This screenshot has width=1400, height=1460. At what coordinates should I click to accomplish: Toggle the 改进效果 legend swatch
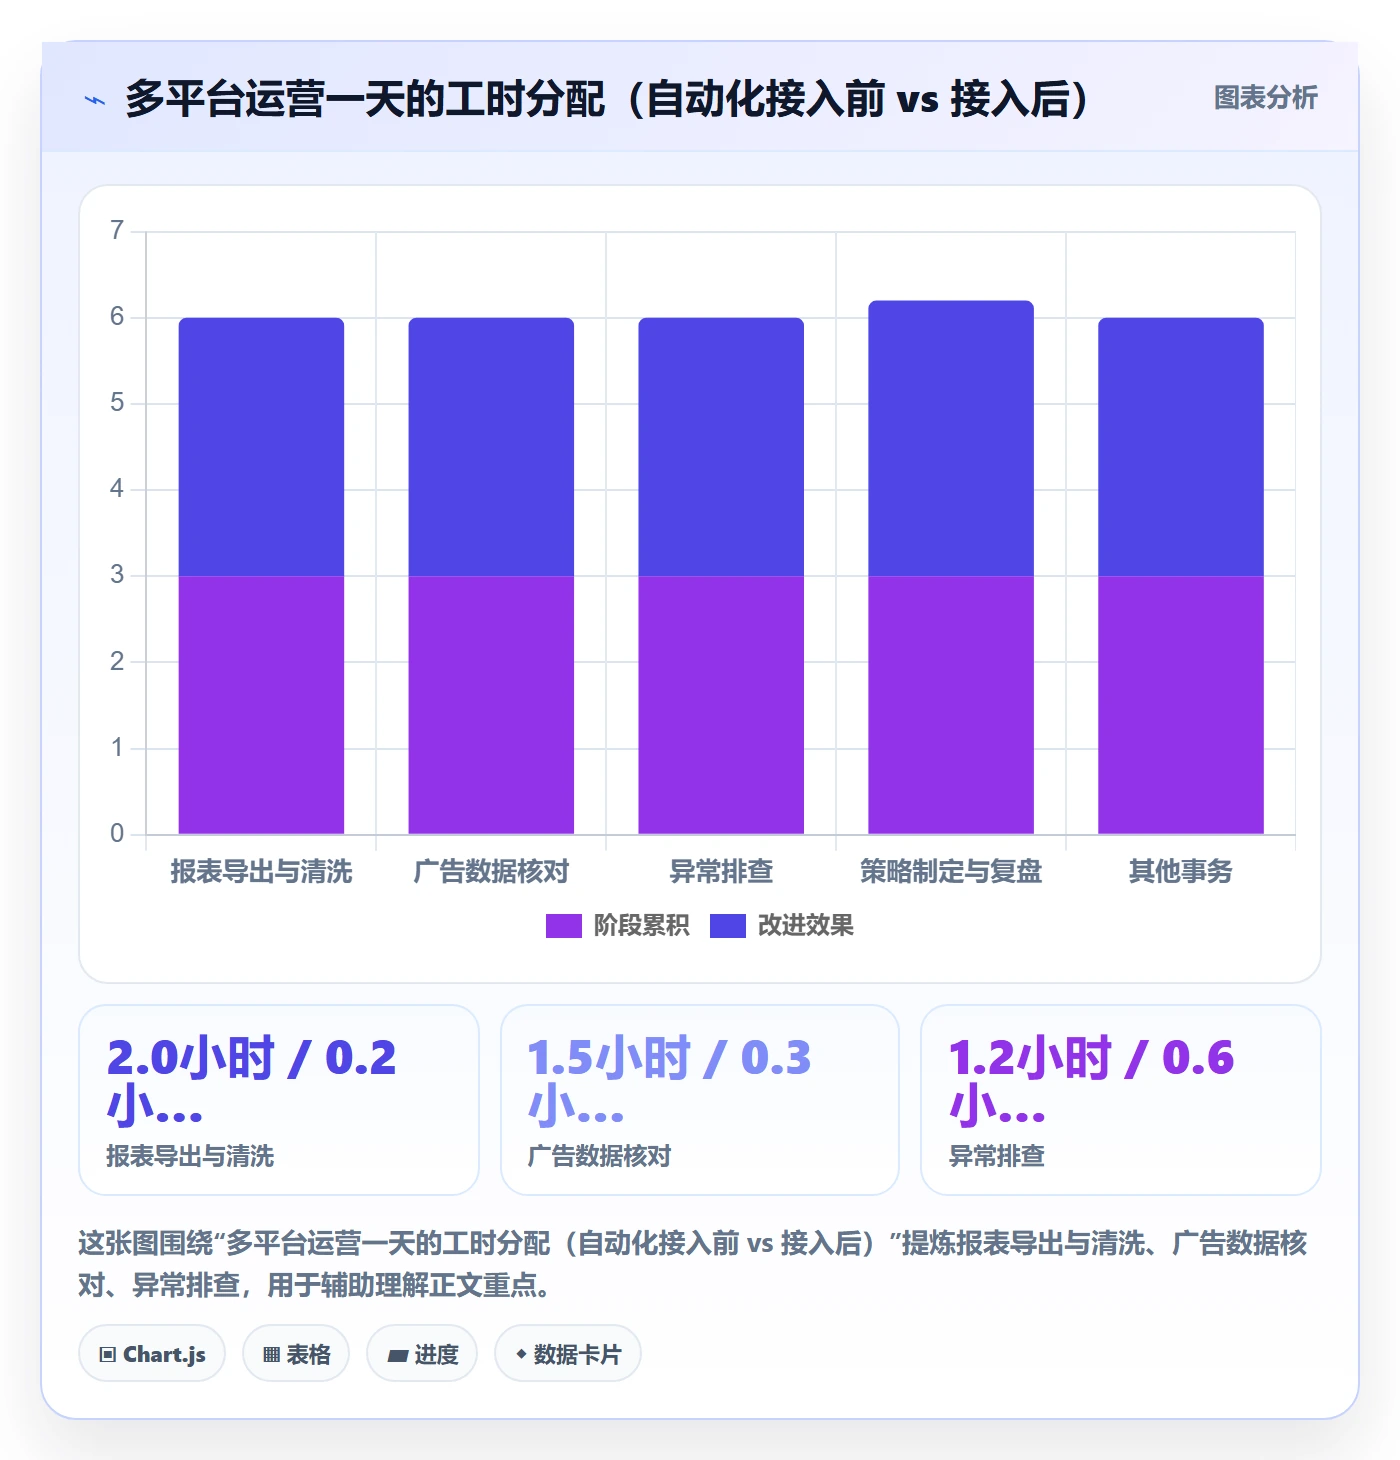(727, 926)
